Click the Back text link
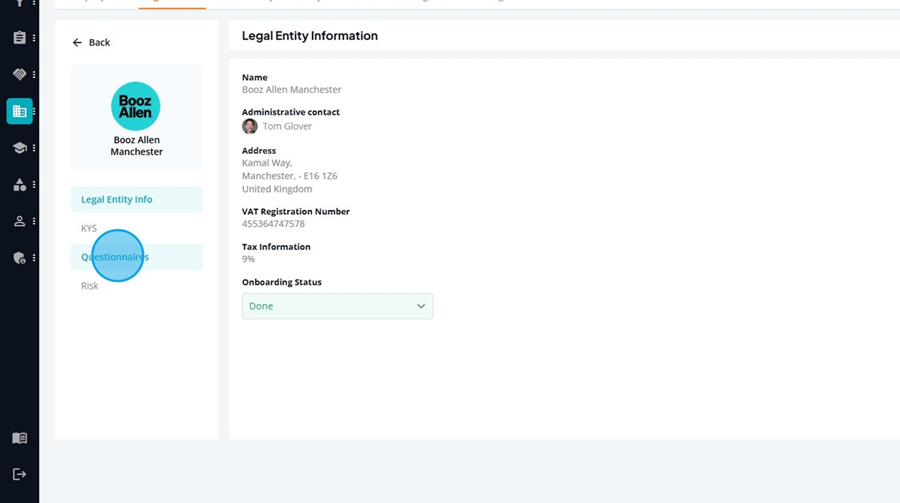The height and width of the screenshot is (503, 900). point(99,42)
